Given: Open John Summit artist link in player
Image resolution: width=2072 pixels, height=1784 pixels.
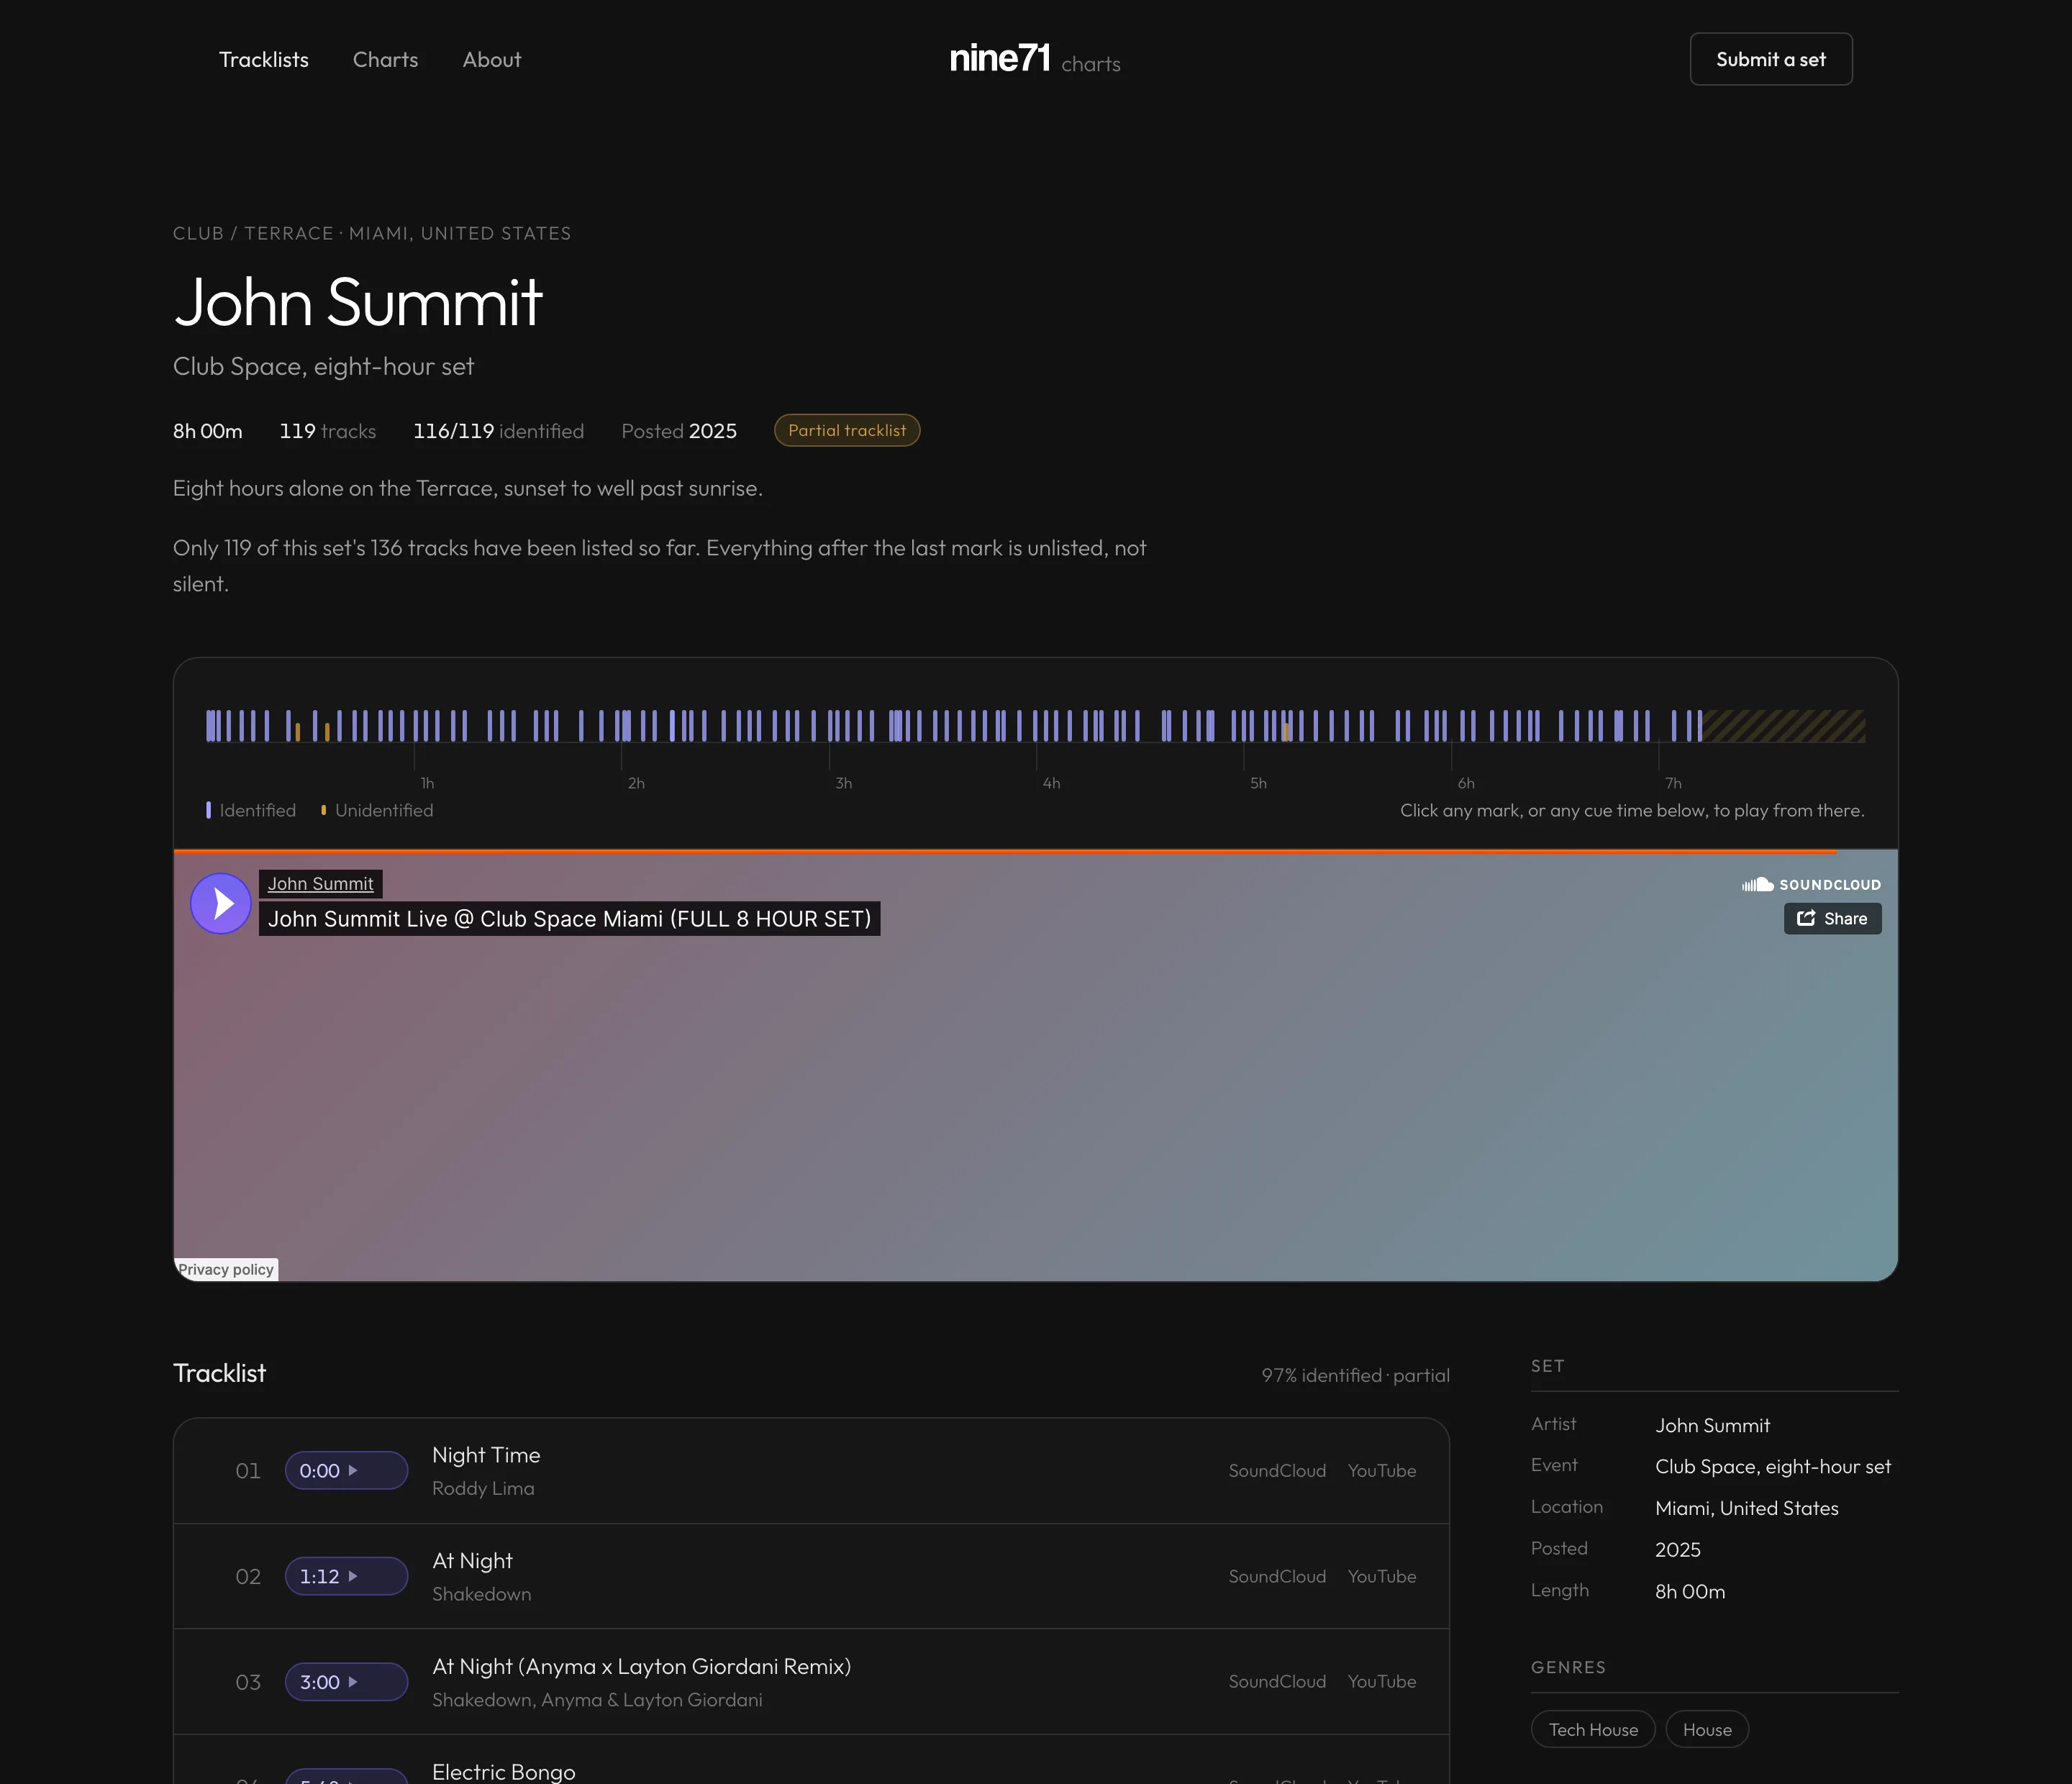Looking at the screenshot, I should click(320, 884).
